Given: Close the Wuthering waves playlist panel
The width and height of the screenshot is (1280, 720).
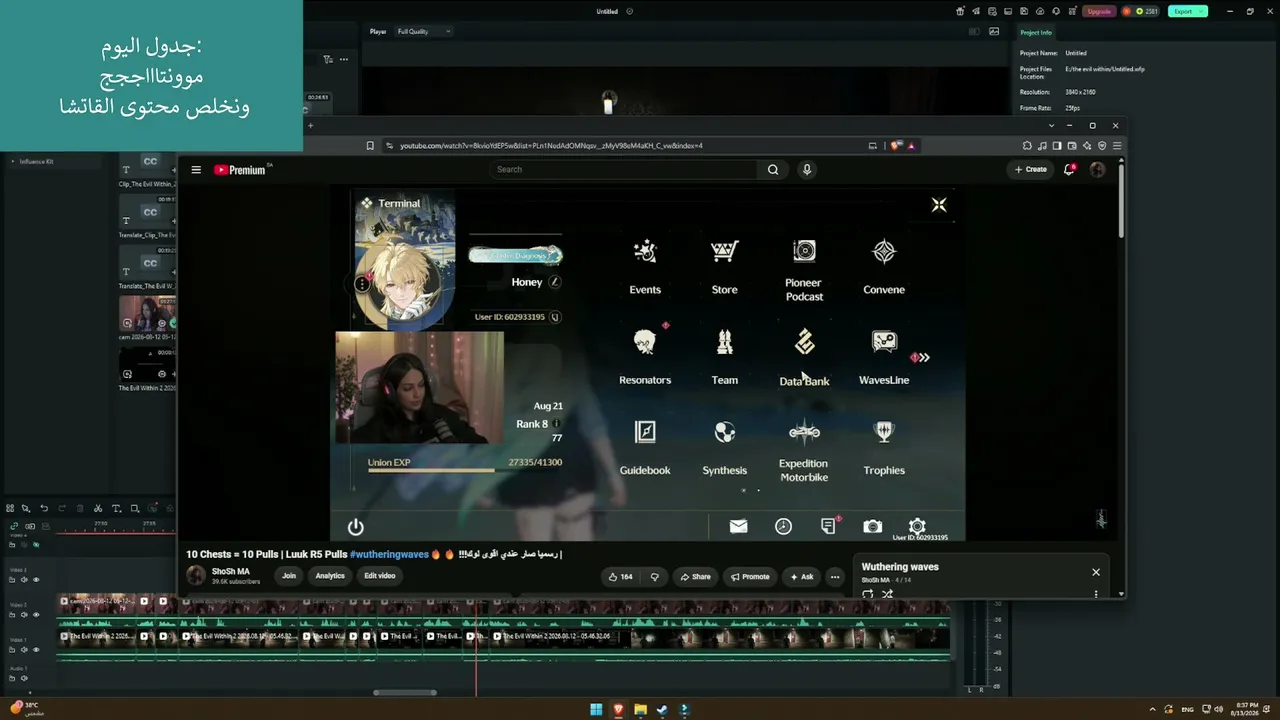Looking at the screenshot, I should pos(1096,572).
